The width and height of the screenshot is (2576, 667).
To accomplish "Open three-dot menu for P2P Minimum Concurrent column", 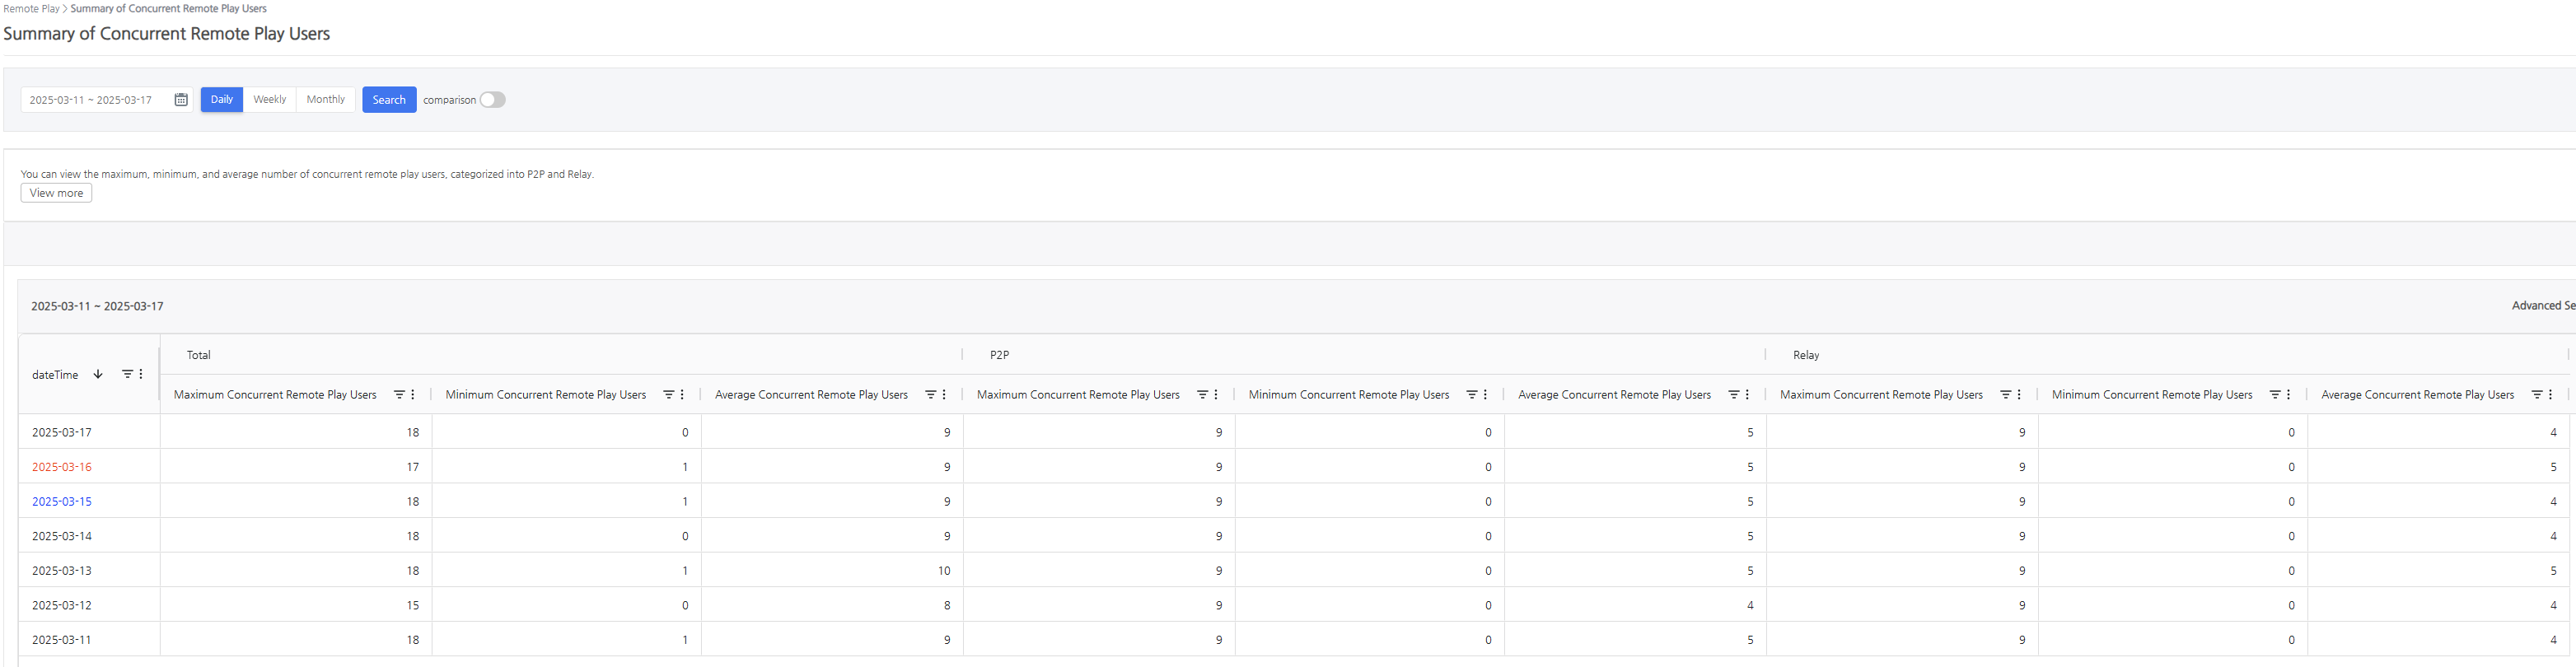I will (x=1485, y=395).
